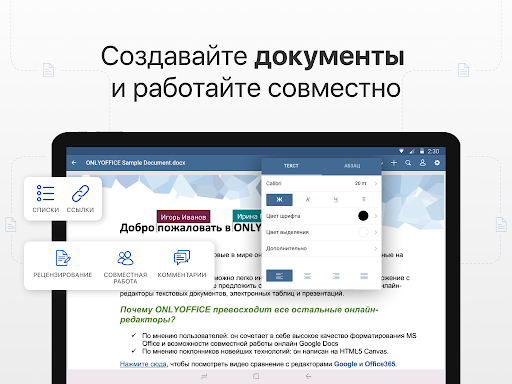Expand the Цвет выделения highlight row

click(x=321, y=232)
